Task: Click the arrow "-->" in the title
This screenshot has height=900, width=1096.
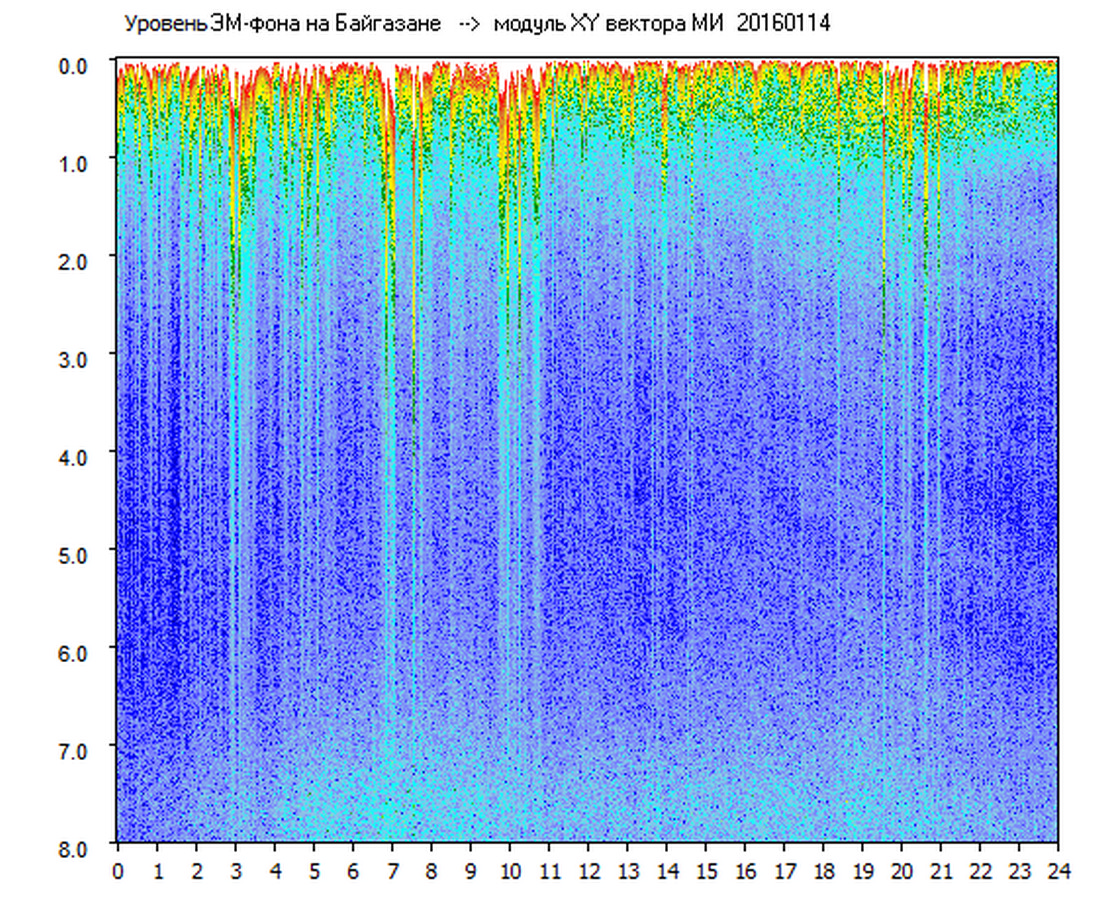Action: tap(468, 24)
